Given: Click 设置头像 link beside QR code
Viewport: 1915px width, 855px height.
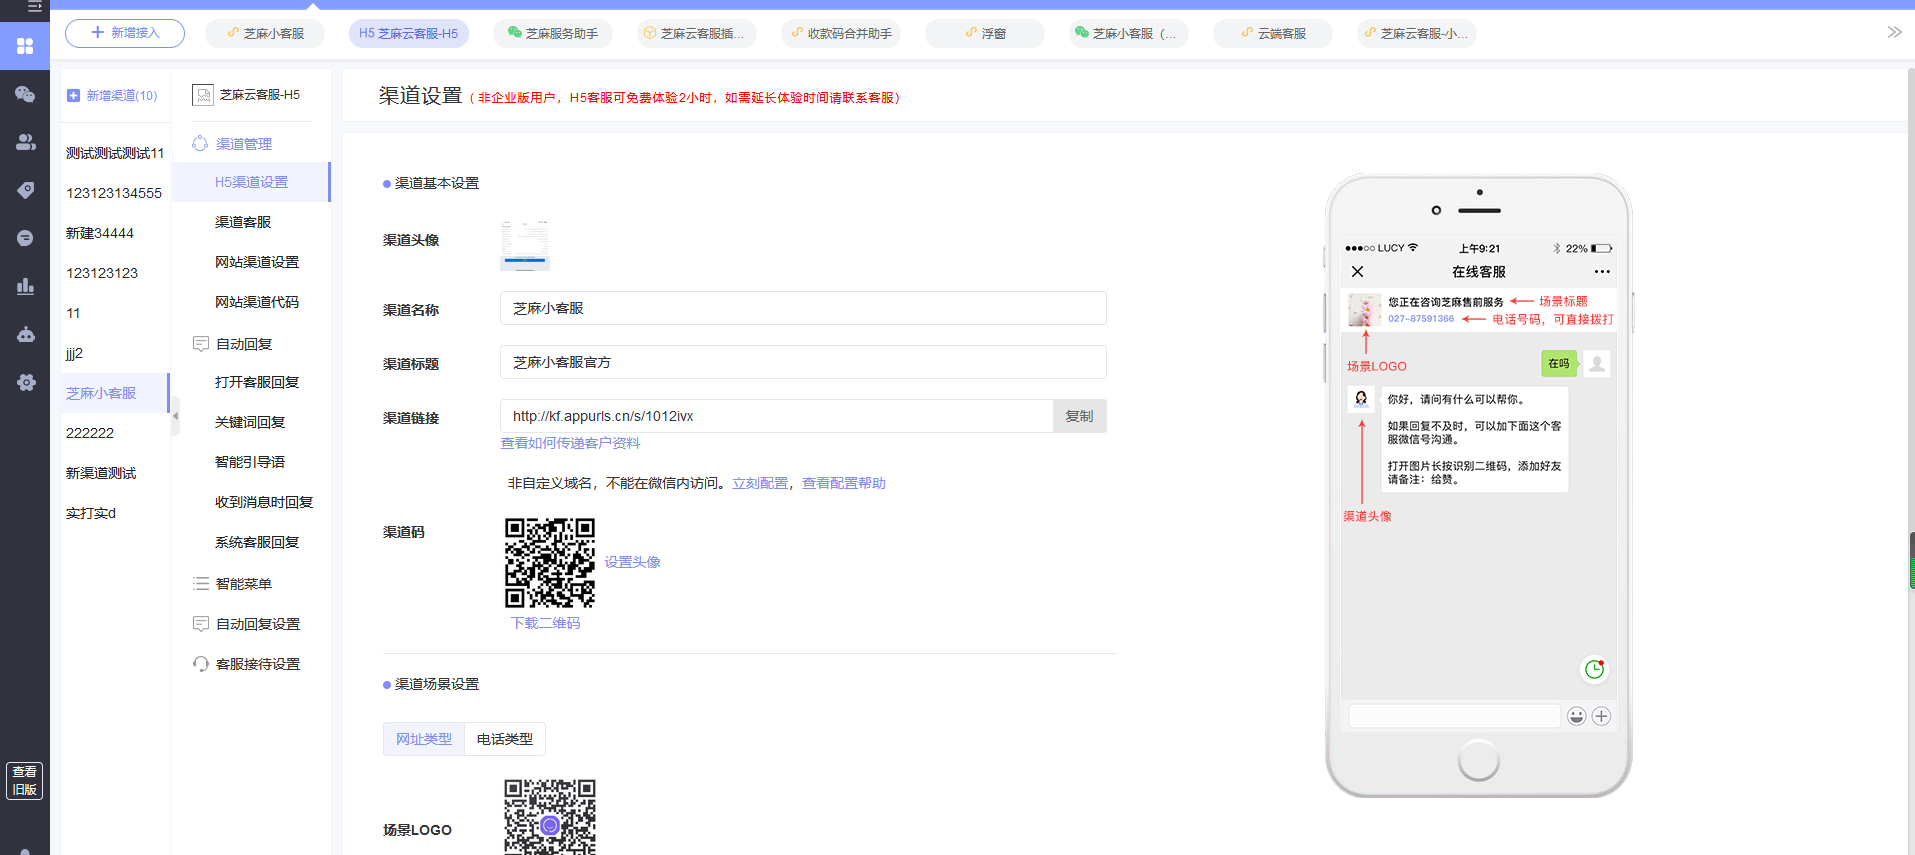Looking at the screenshot, I should click(x=632, y=562).
